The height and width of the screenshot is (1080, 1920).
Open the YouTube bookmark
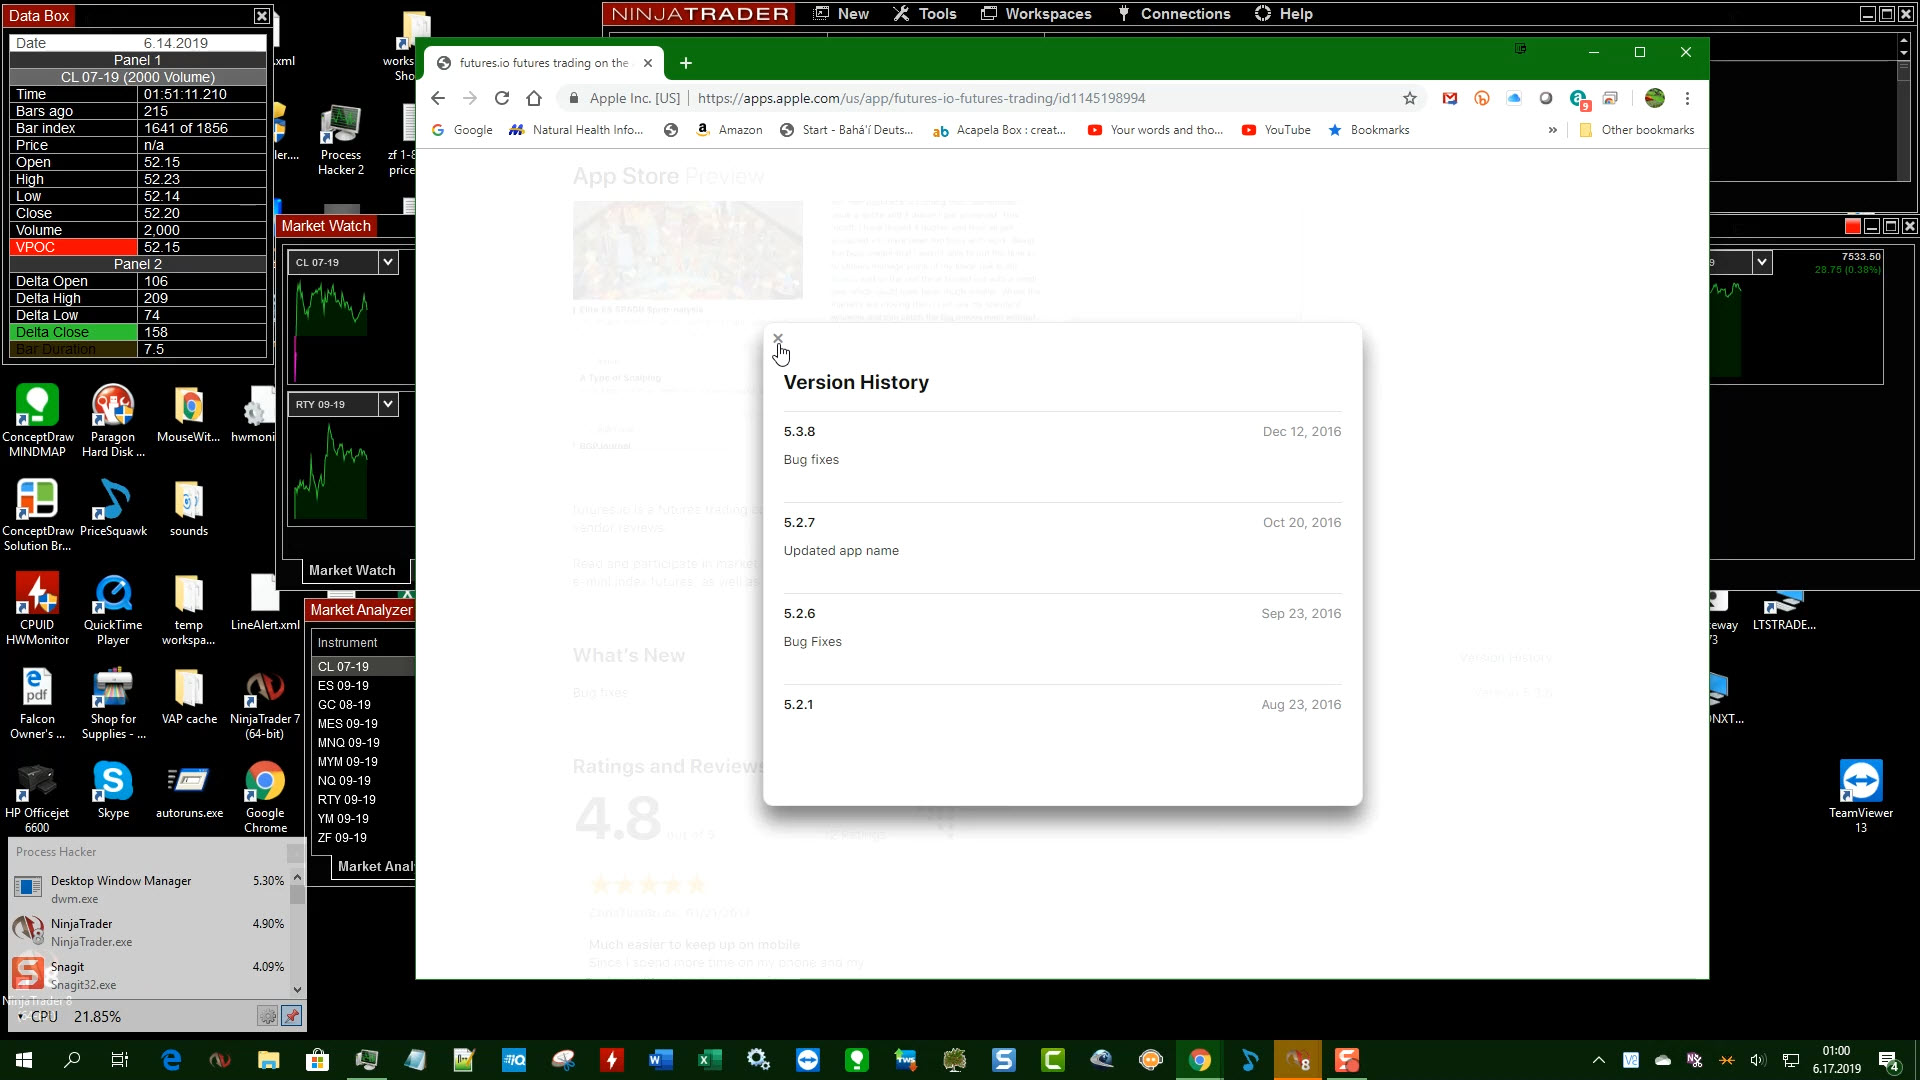1276,130
